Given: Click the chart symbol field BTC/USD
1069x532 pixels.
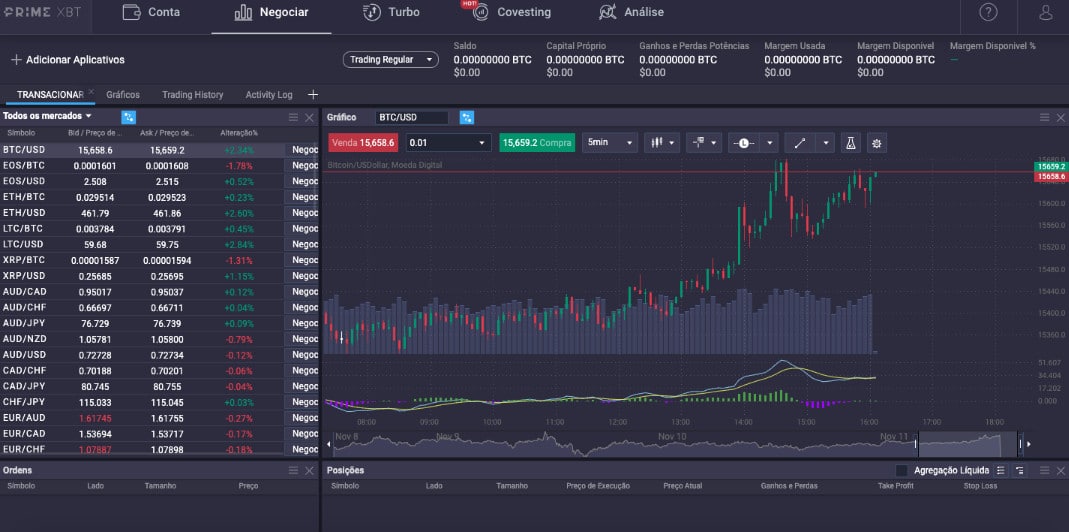Looking at the screenshot, I should click(412, 117).
